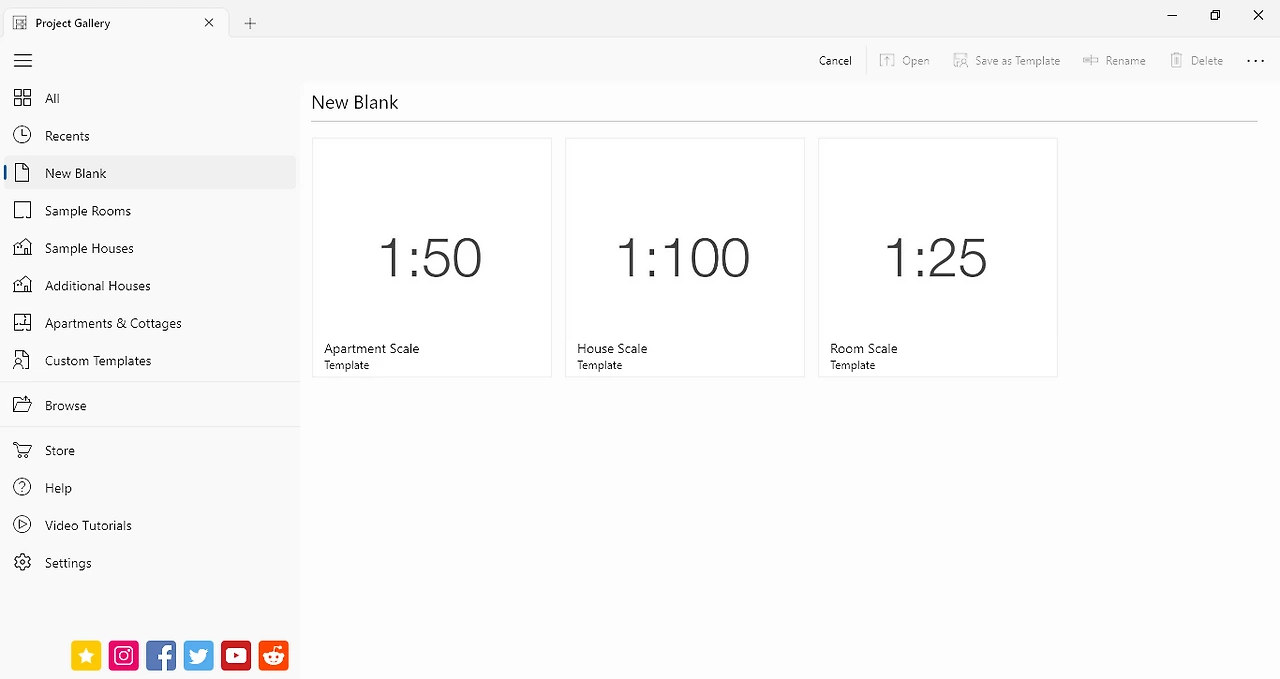The height and width of the screenshot is (679, 1280).
Task: Click the Room Scale label
Action: tap(864, 349)
